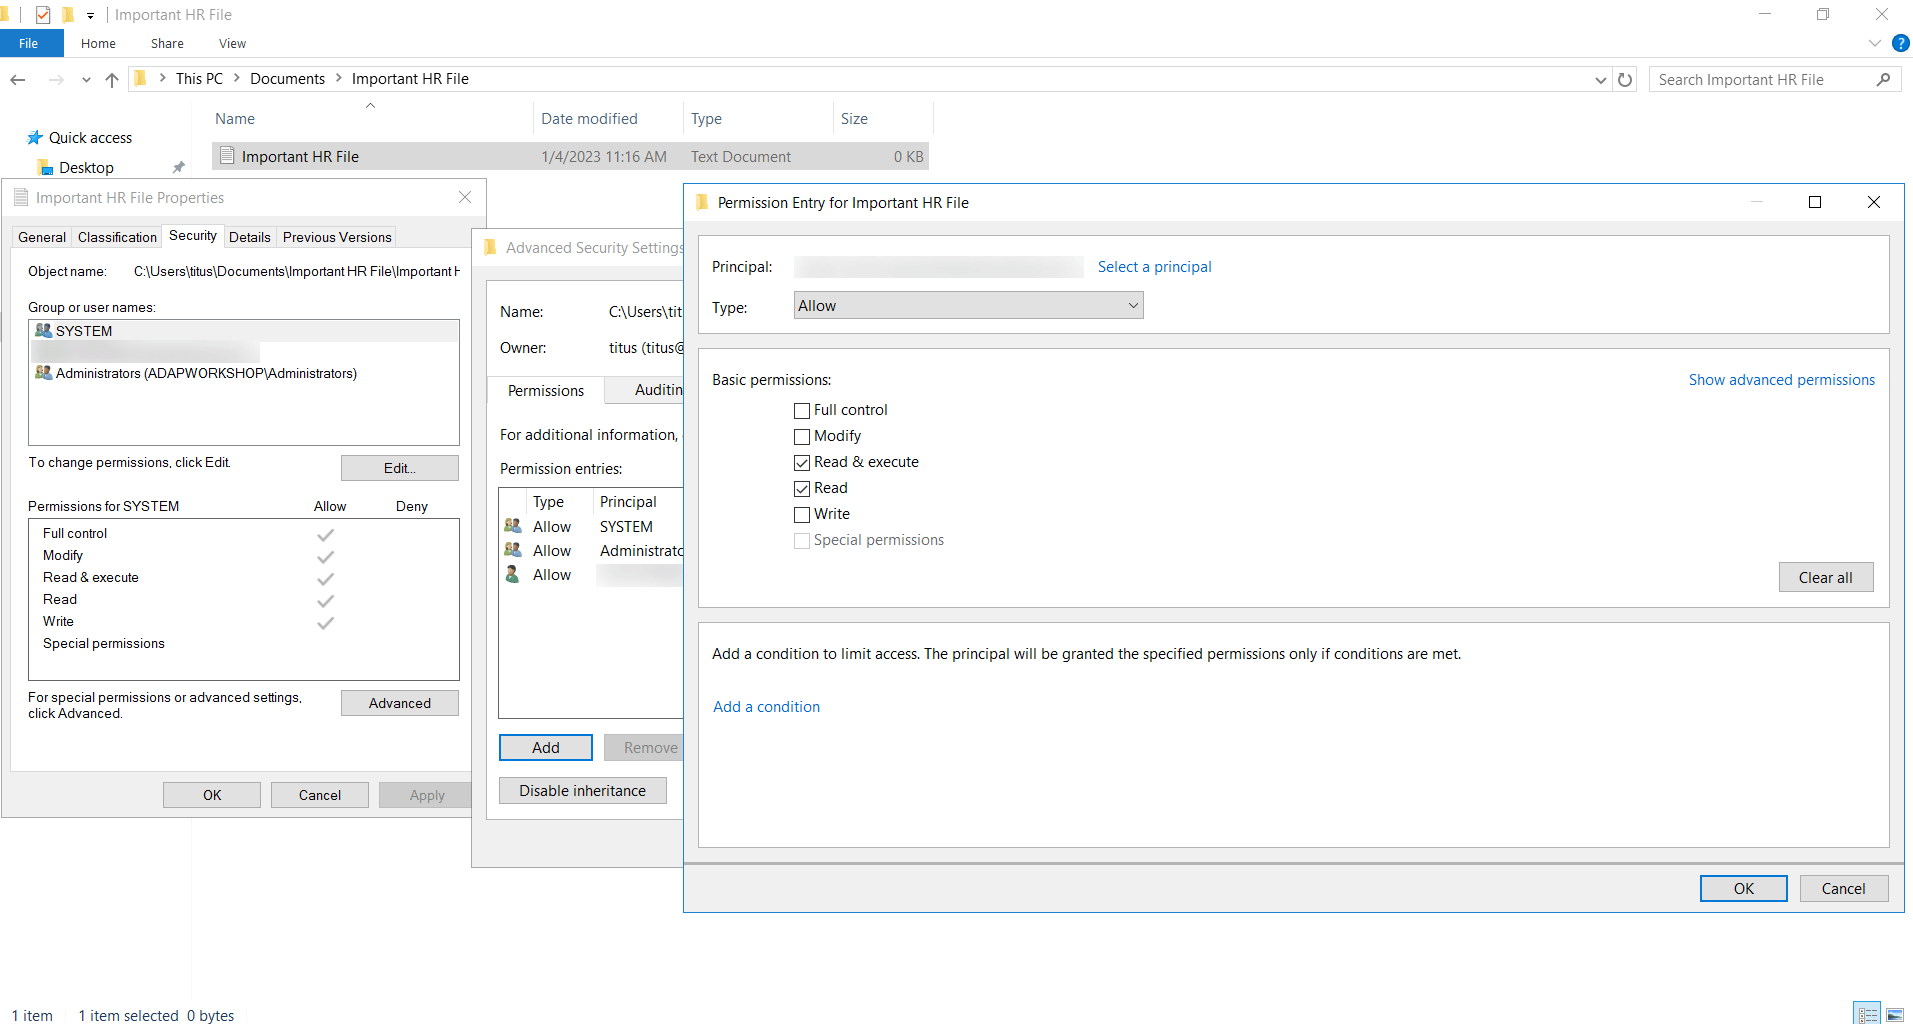The image size is (1913, 1024).
Task: Open the Quick Access Toolbar customize menu
Action: coord(90,14)
